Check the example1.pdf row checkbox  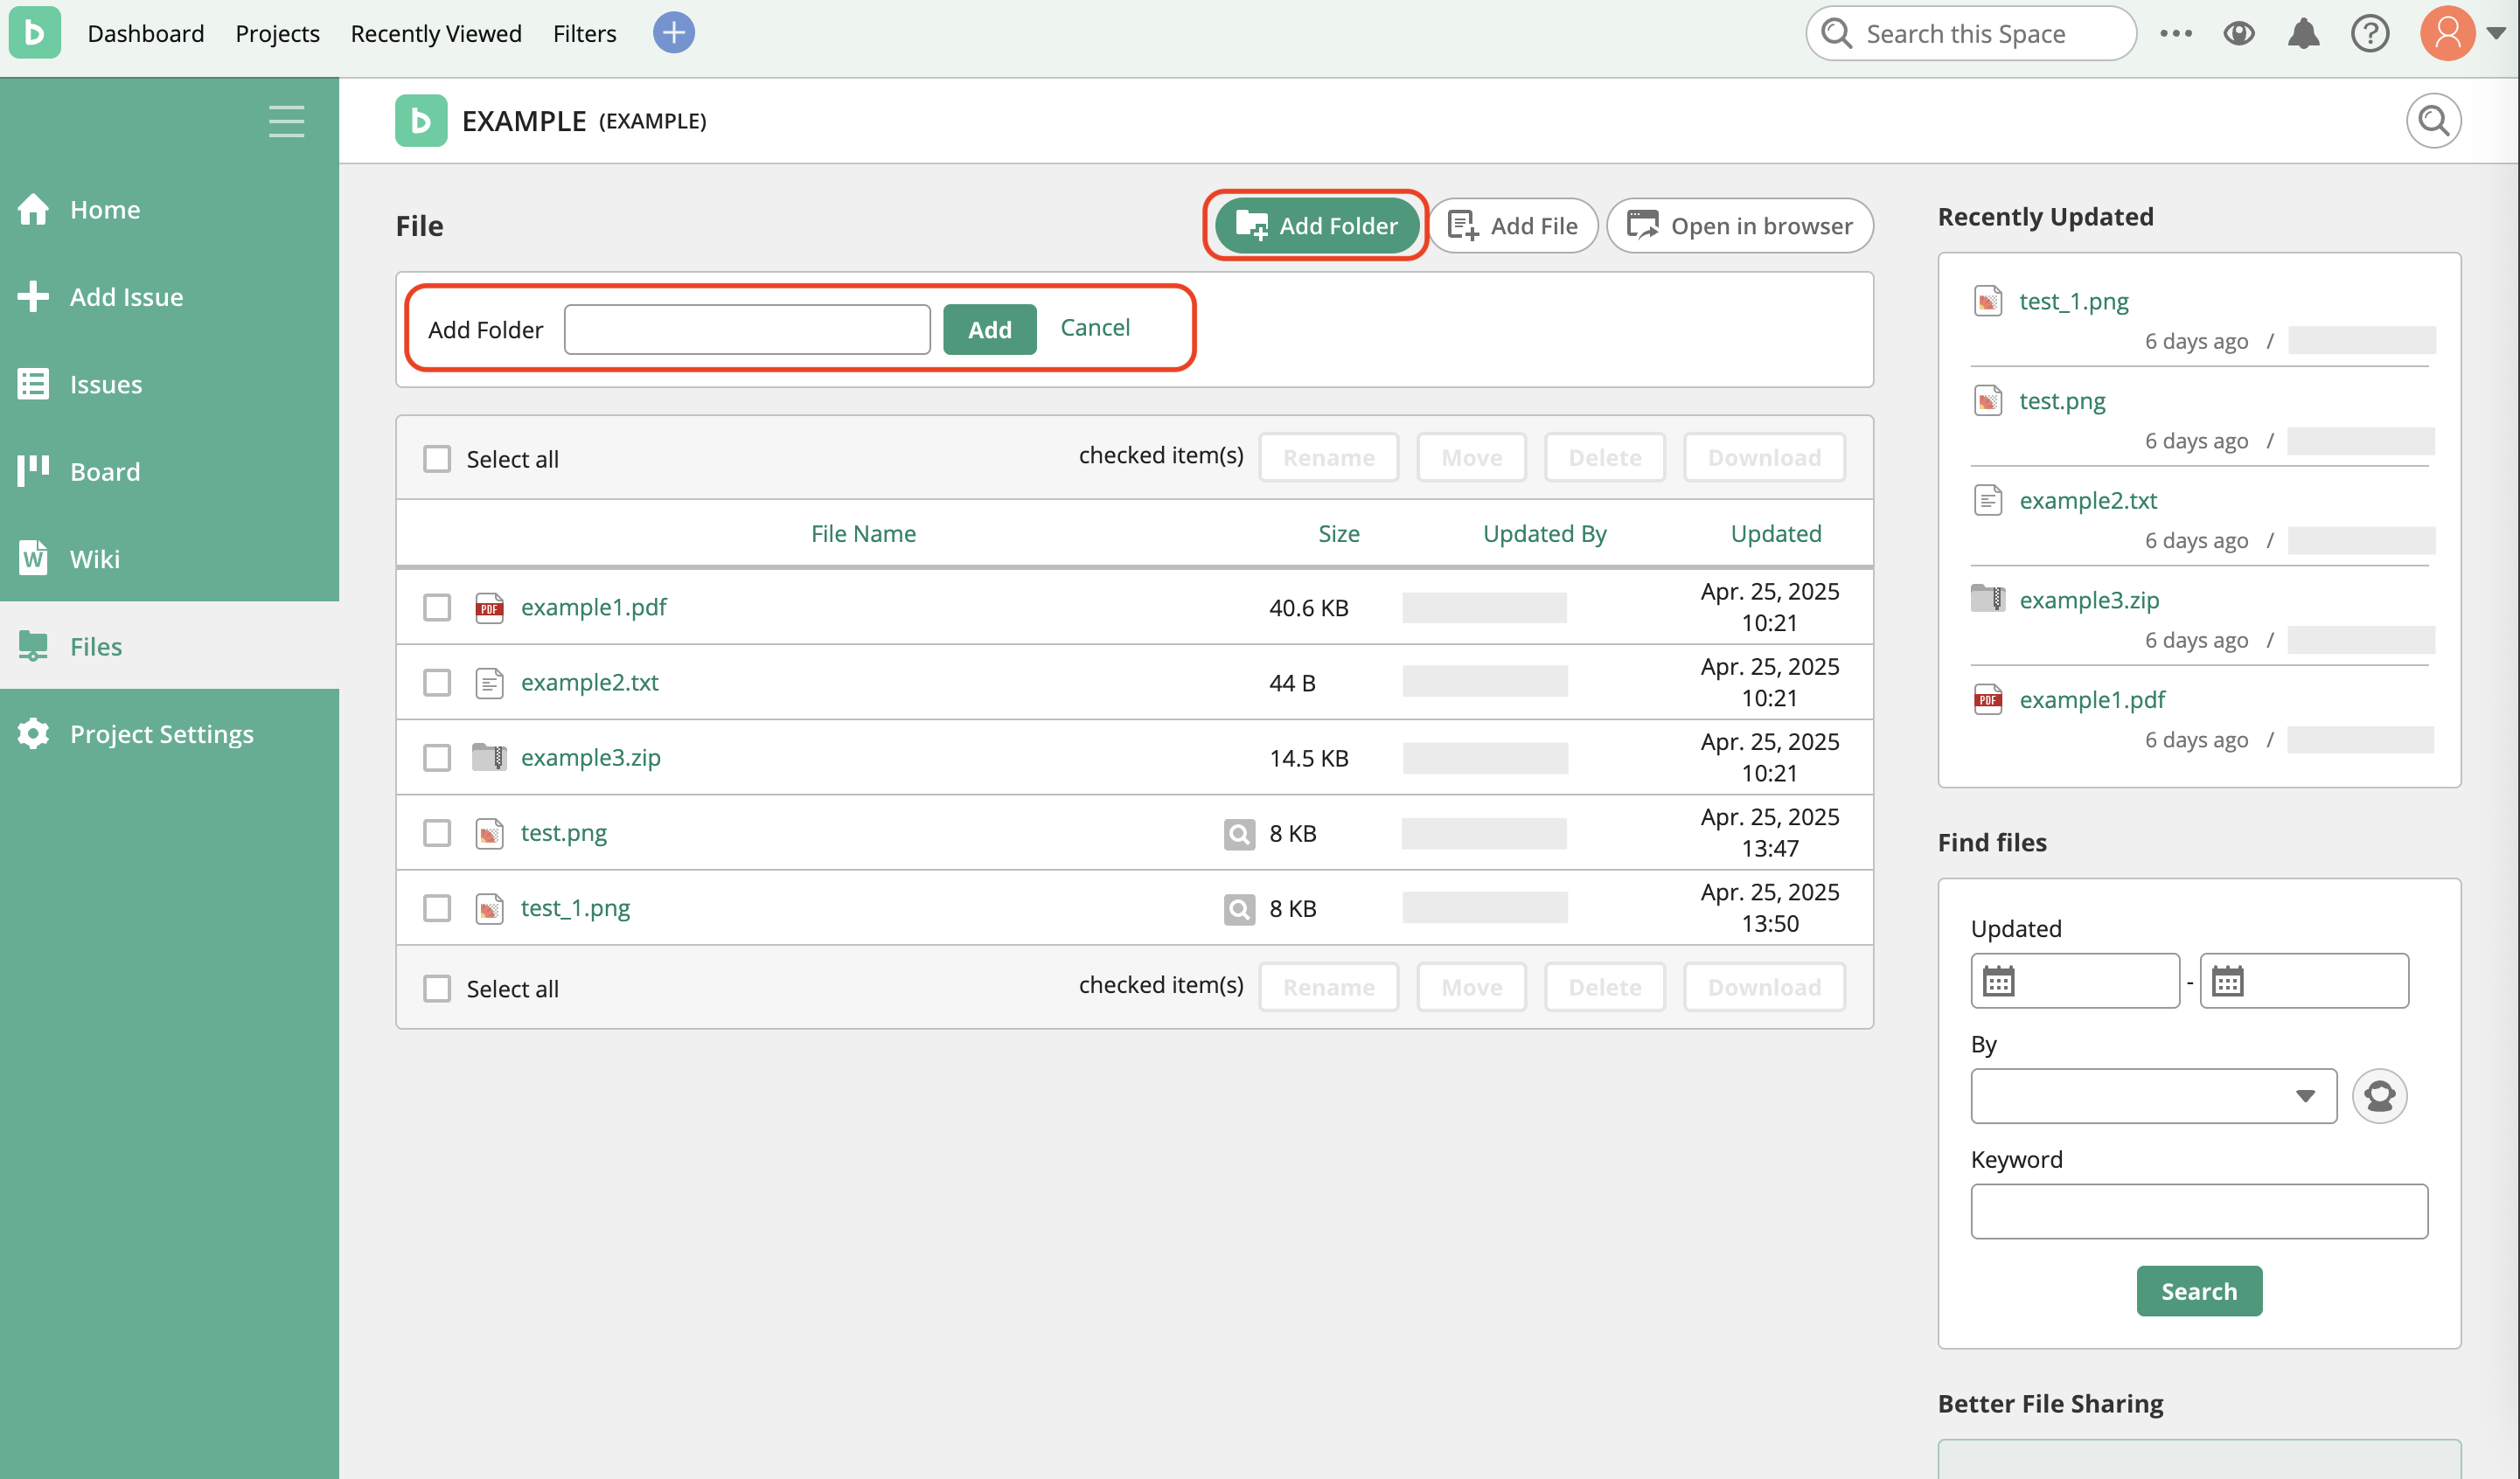[x=437, y=607]
